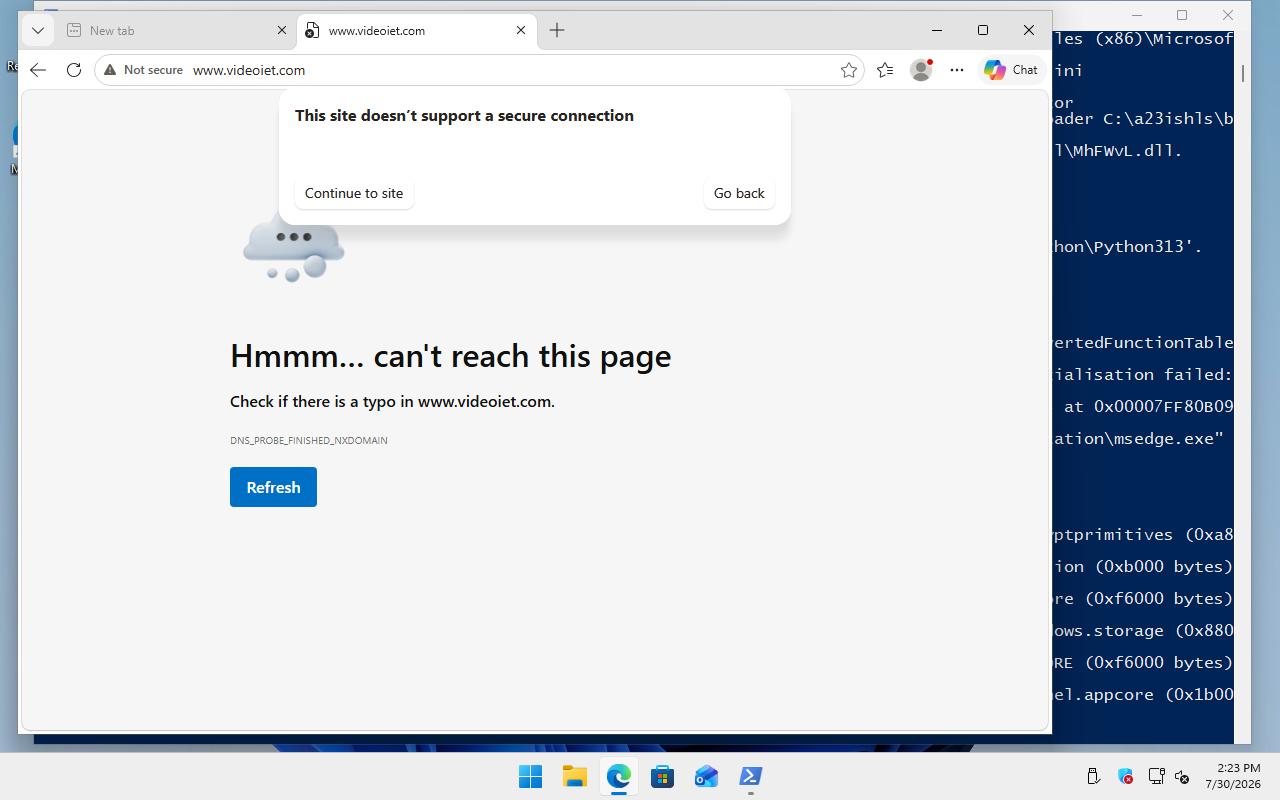
Task: Open the tab search chevron in Edge
Action: [38, 30]
